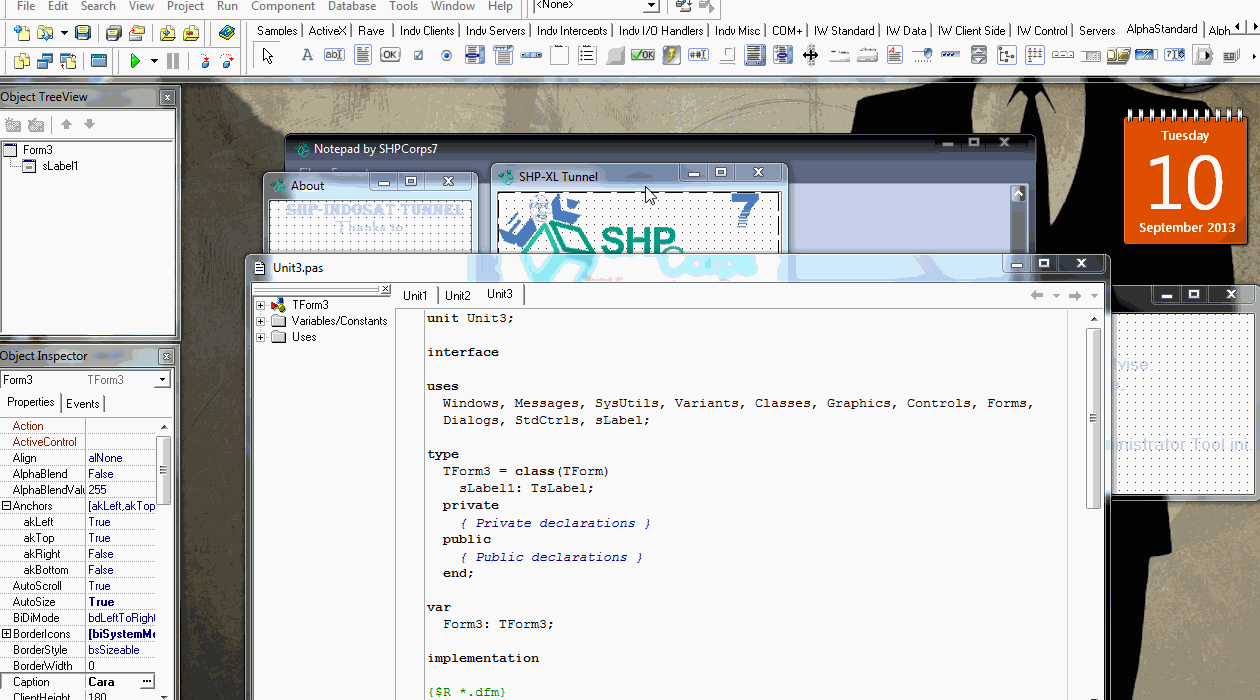1260x700 pixels.
Task: Select sLabel1 in Object TreeView
Action: pyautogui.click(x=60, y=166)
